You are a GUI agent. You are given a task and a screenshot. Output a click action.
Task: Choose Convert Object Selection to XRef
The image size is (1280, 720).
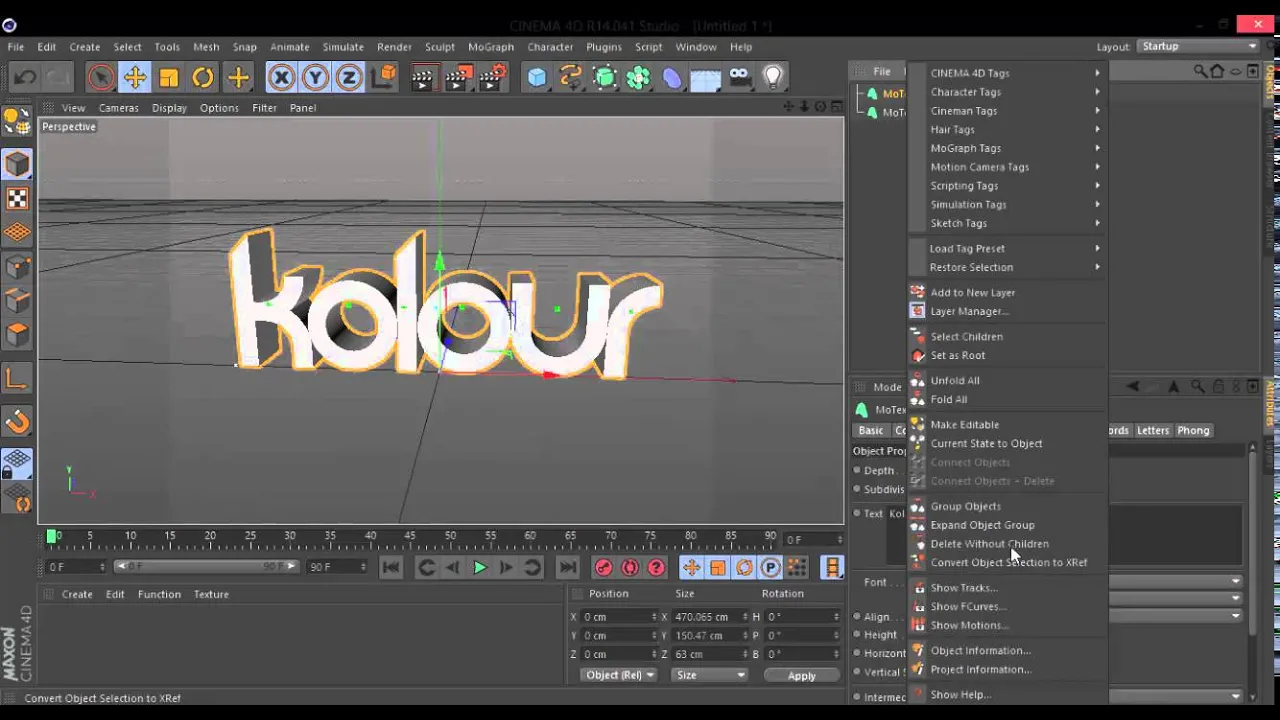click(1007, 562)
